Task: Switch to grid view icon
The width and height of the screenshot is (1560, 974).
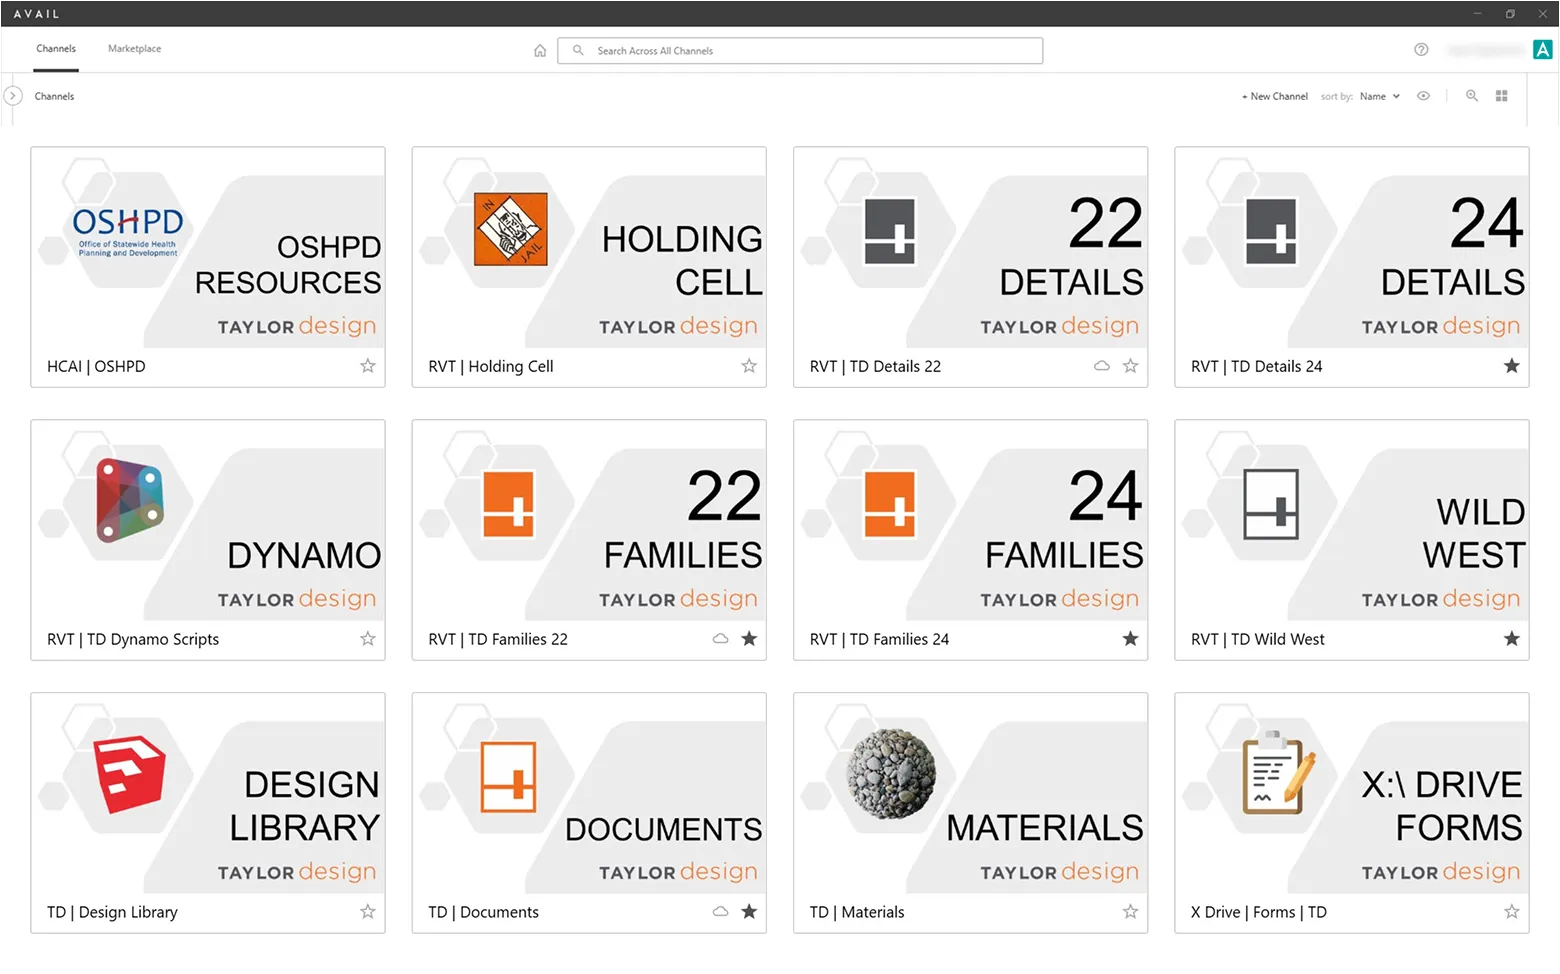Action: [x=1501, y=96]
